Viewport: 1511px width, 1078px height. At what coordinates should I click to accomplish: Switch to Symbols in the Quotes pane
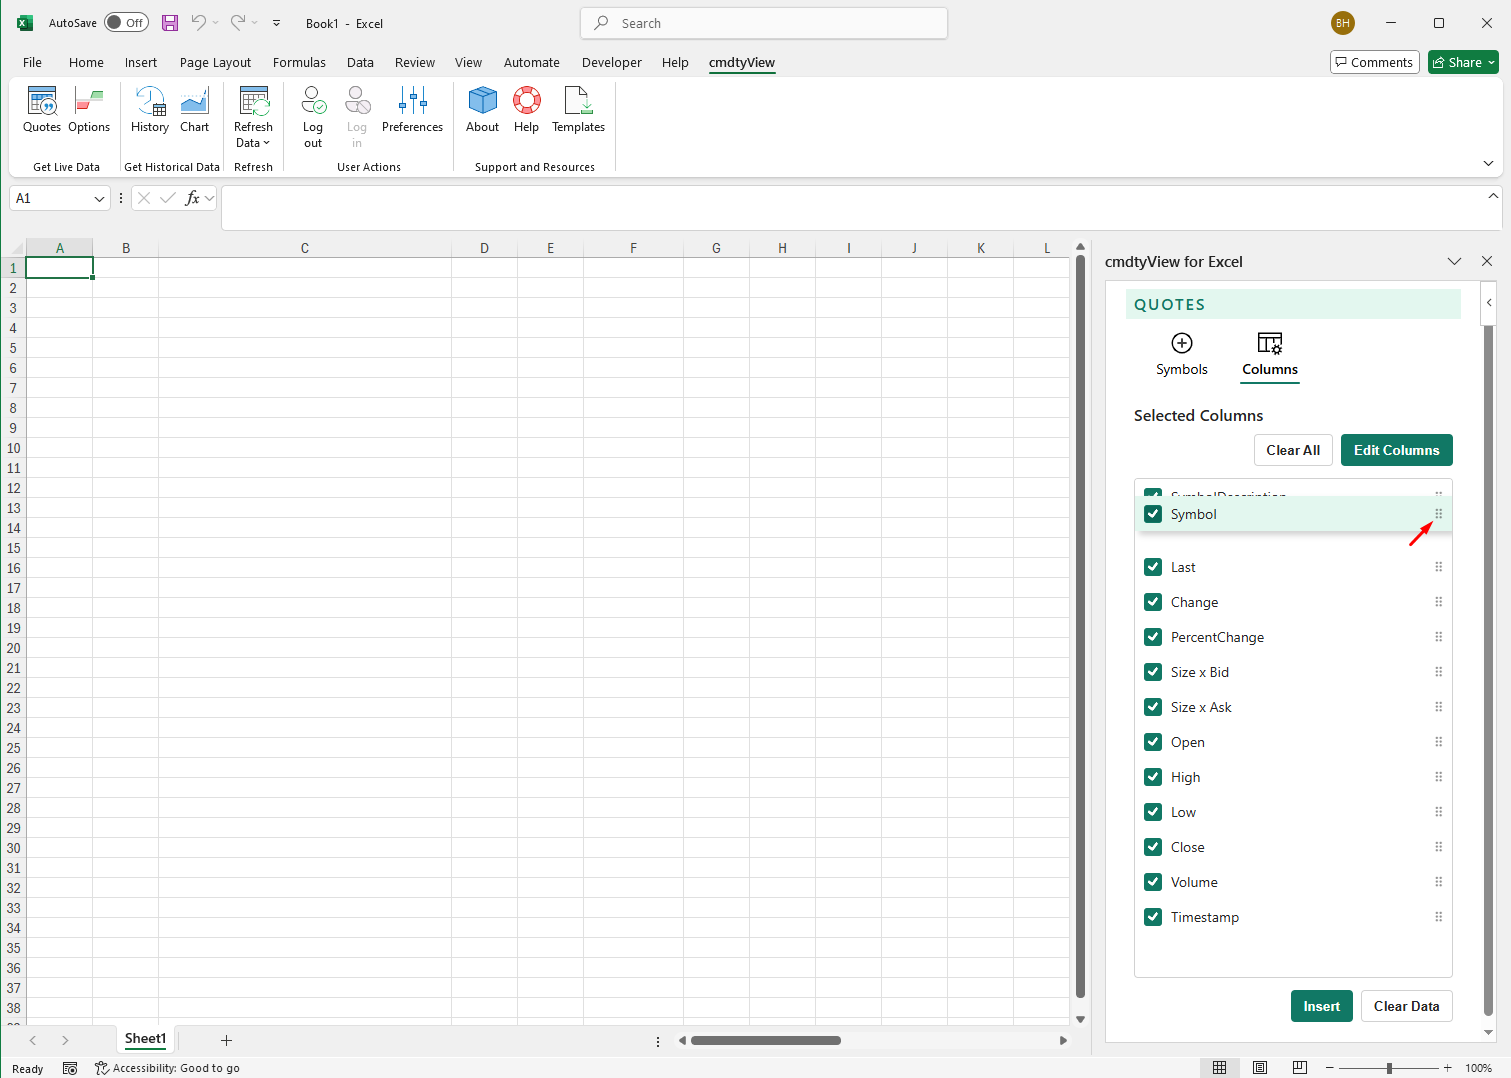1182,354
